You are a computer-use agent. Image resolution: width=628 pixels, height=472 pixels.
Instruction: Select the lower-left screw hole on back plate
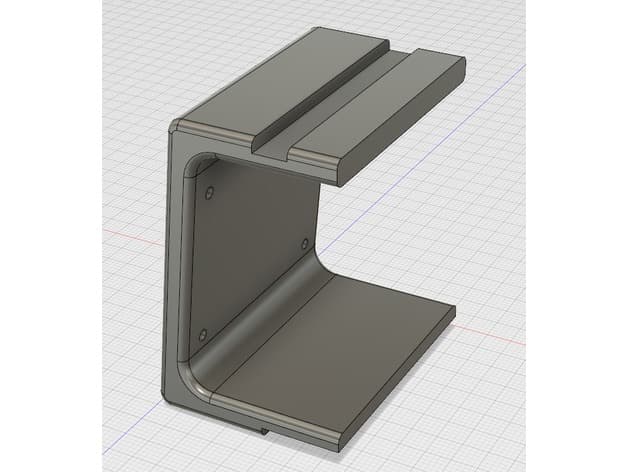click(203, 334)
